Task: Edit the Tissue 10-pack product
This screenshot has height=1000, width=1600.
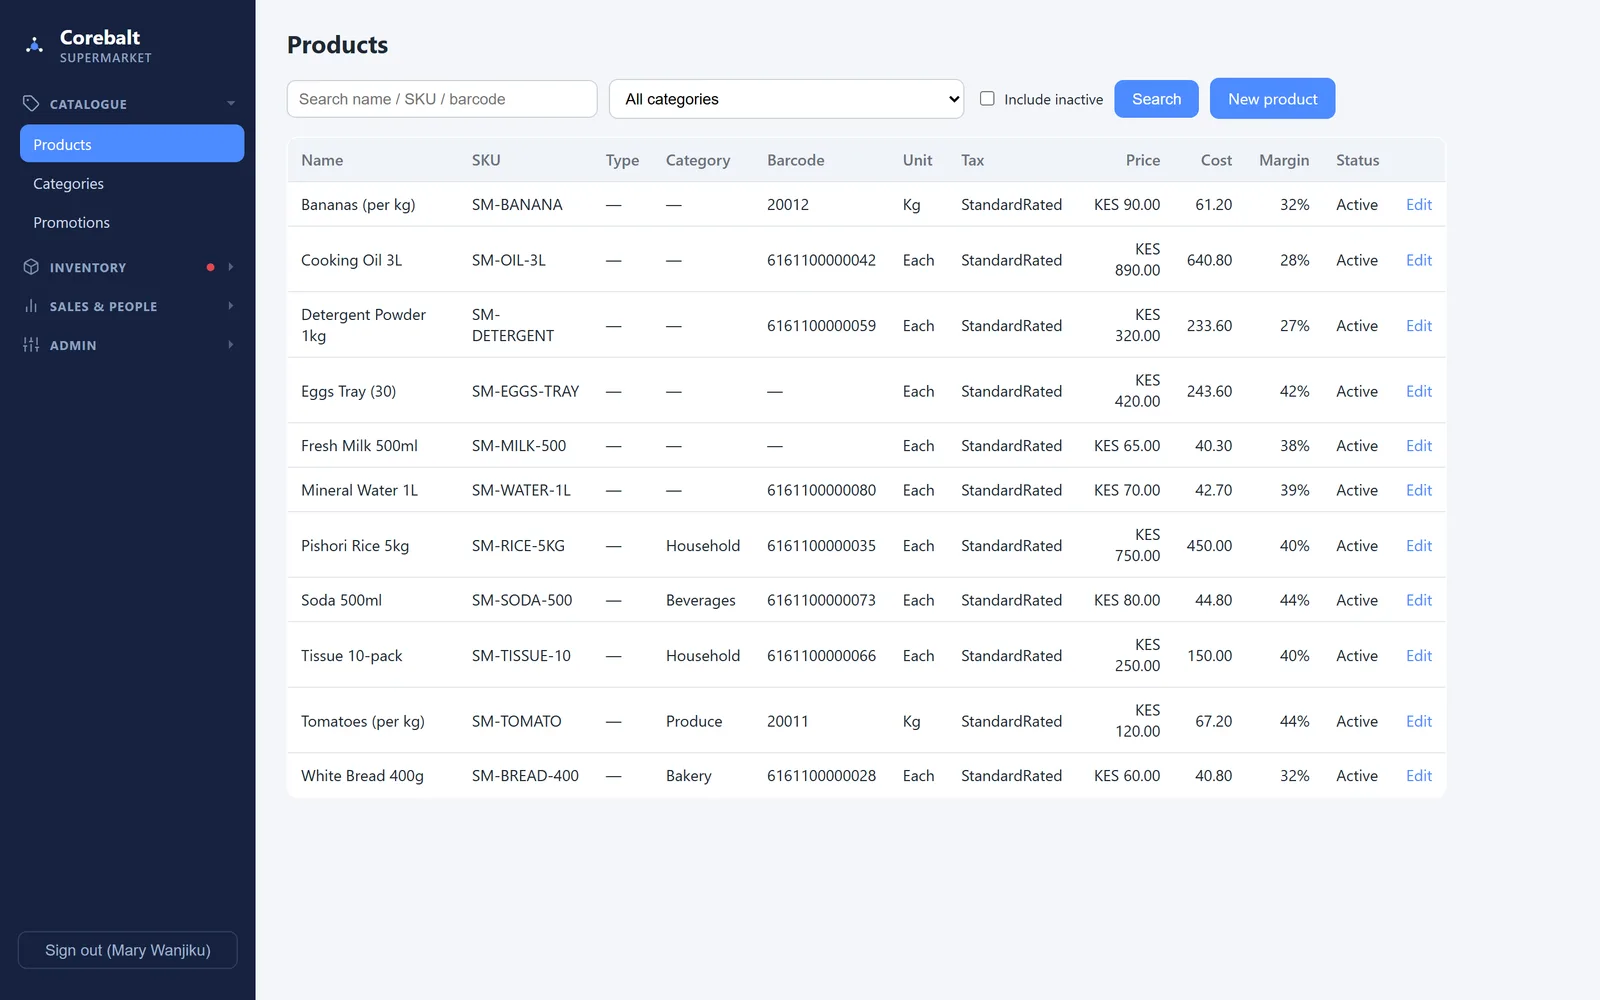Action: tap(1418, 656)
